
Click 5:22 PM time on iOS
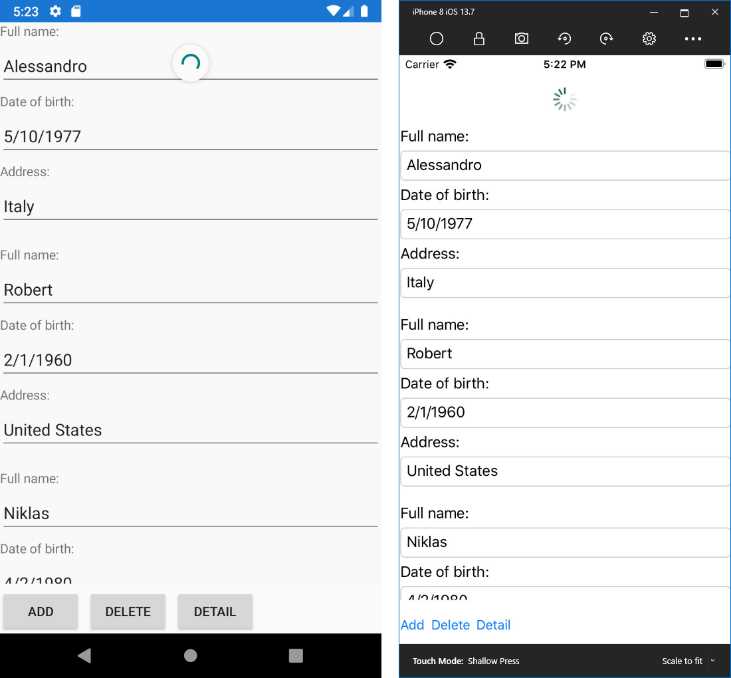pos(565,64)
